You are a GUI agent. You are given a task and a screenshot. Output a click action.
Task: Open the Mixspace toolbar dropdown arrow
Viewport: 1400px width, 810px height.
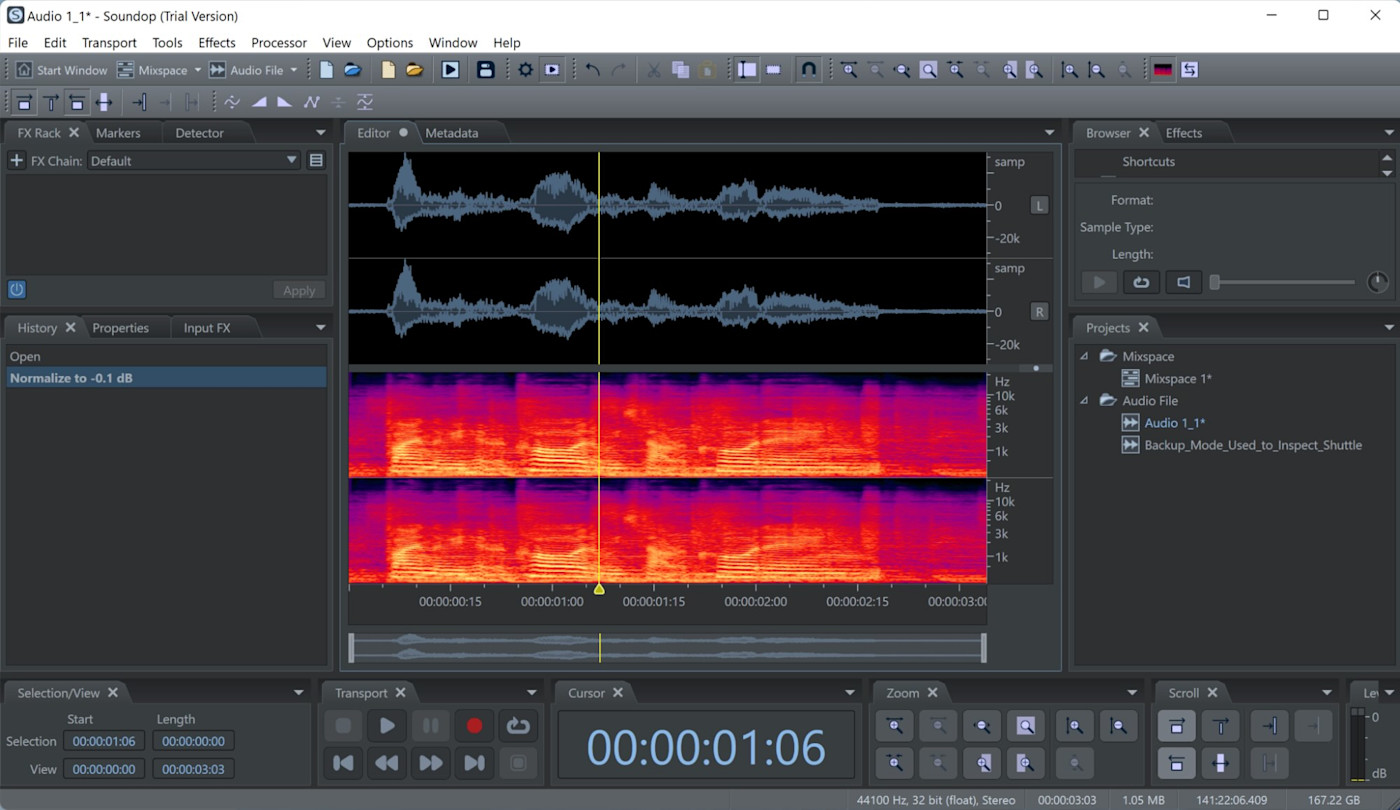click(x=198, y=70)
